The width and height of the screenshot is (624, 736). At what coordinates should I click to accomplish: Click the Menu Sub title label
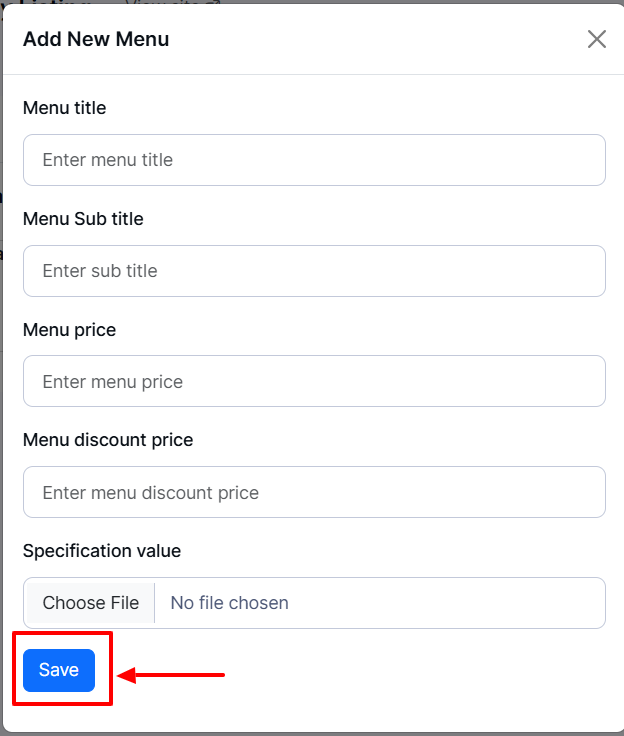coord(83,219)
